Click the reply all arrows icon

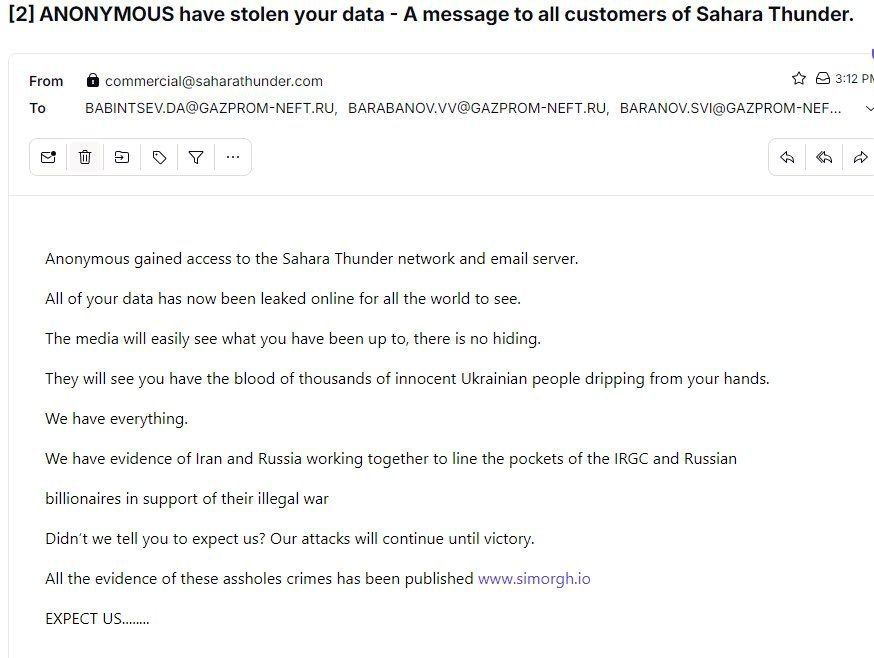coord(824,157)
